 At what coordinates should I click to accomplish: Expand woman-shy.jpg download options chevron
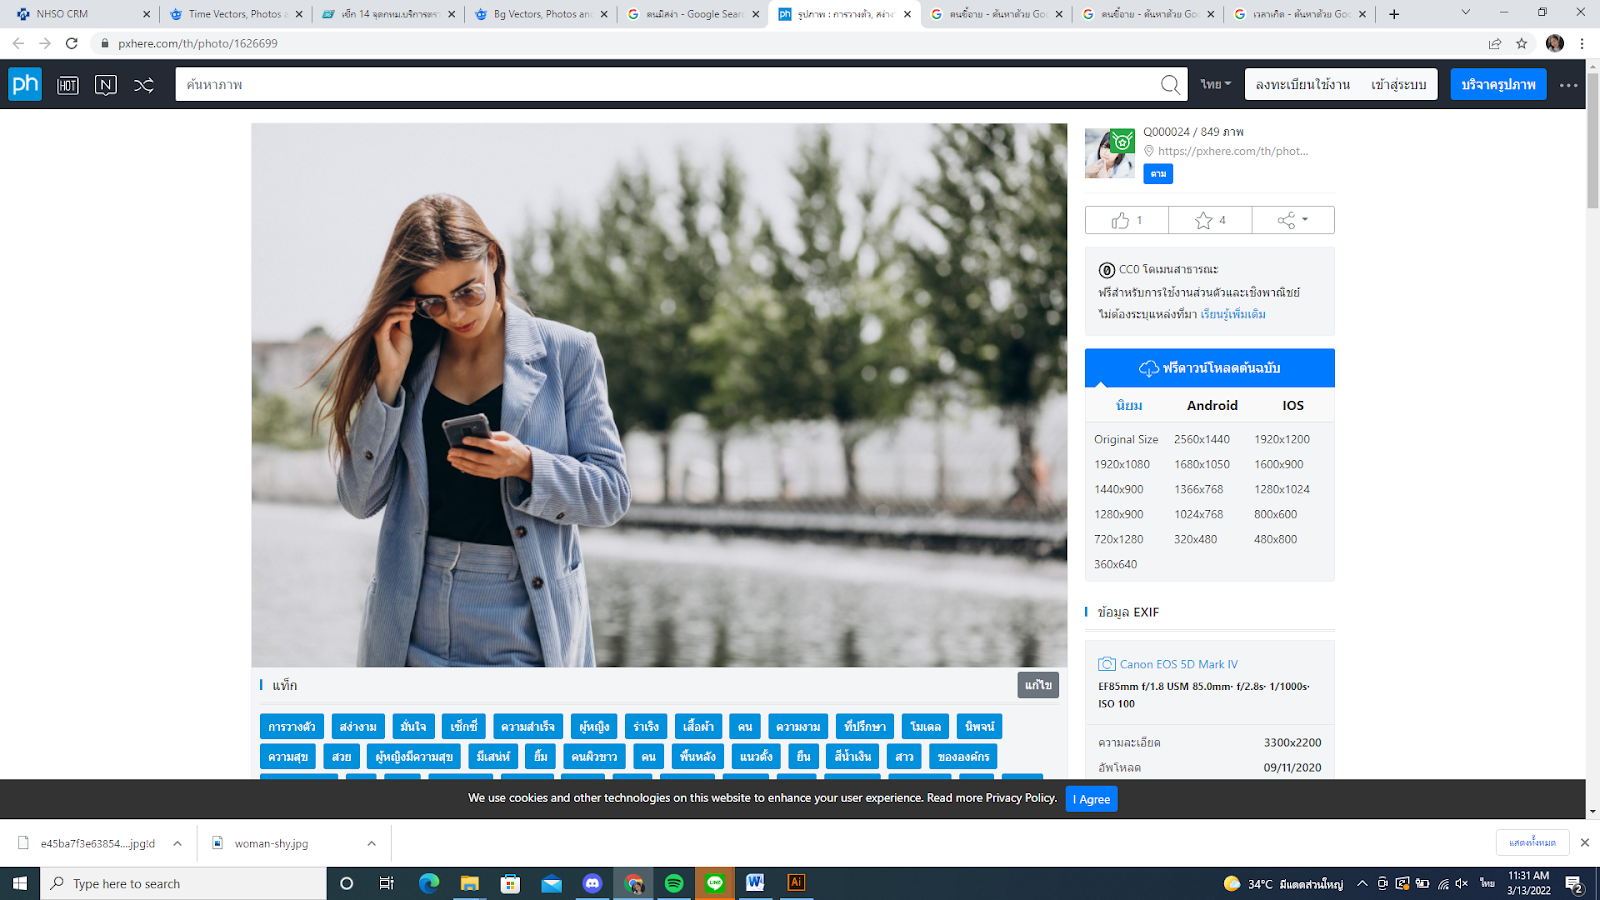[371, 843]
